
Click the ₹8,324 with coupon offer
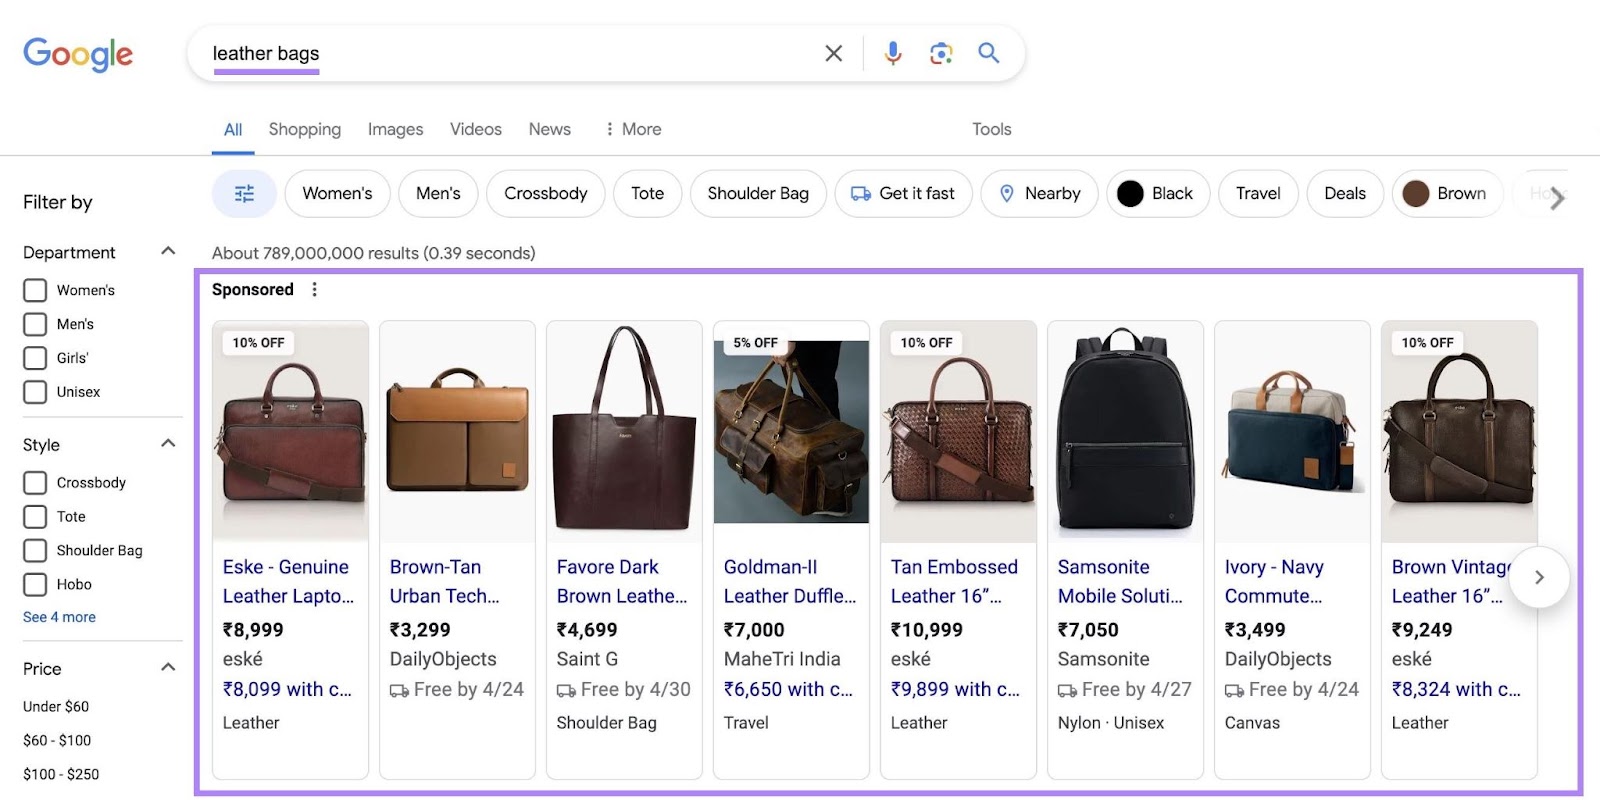pyautogui.click(x=1456, y=689)
